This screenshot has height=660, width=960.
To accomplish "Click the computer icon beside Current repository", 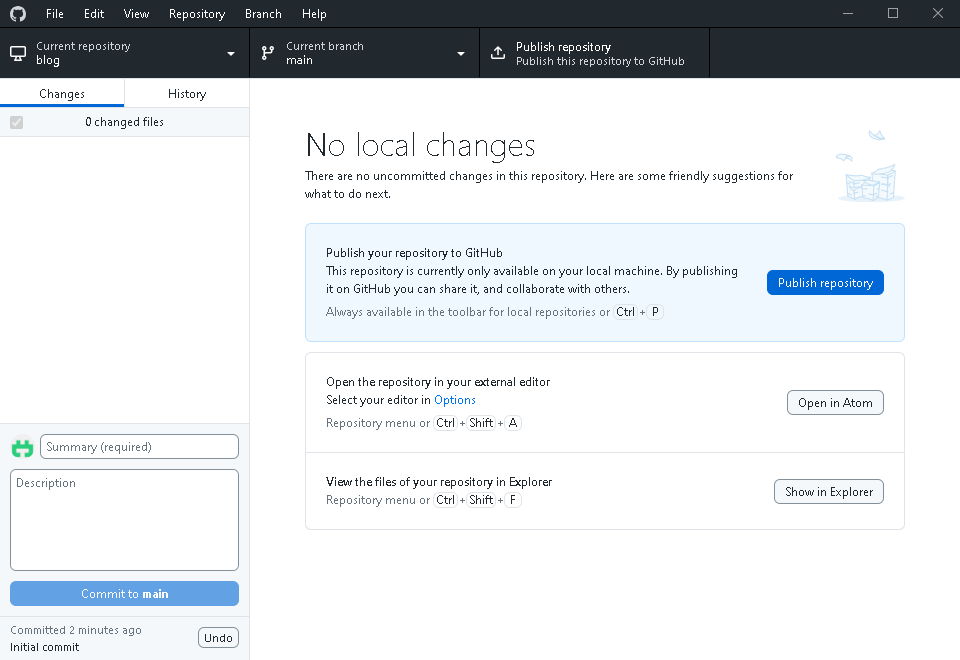I will pyautogui.click(x=18, y=53).
